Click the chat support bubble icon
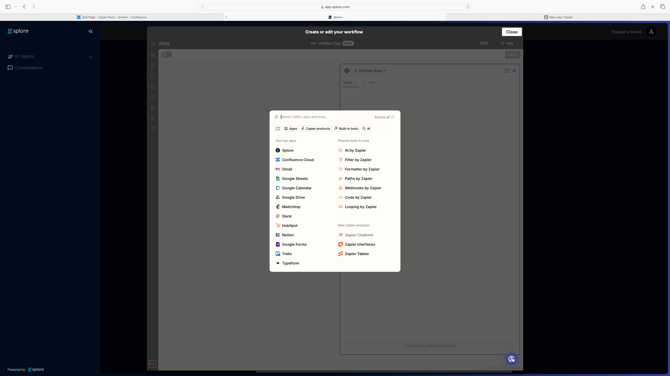Viewport: 670px width, 376px height. (511, 359)
